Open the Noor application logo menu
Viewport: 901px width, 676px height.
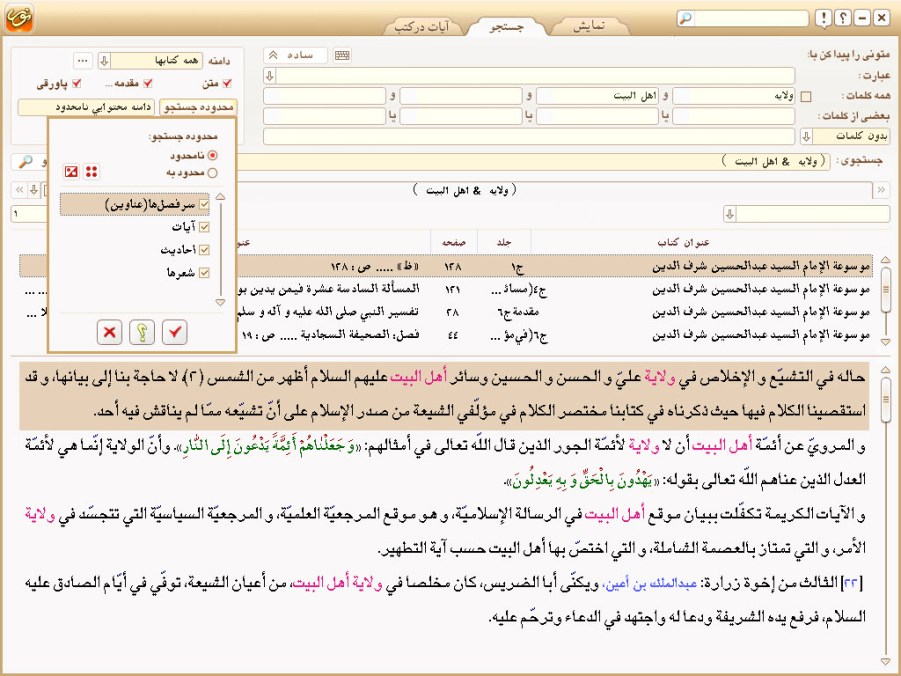pos(20,17)
